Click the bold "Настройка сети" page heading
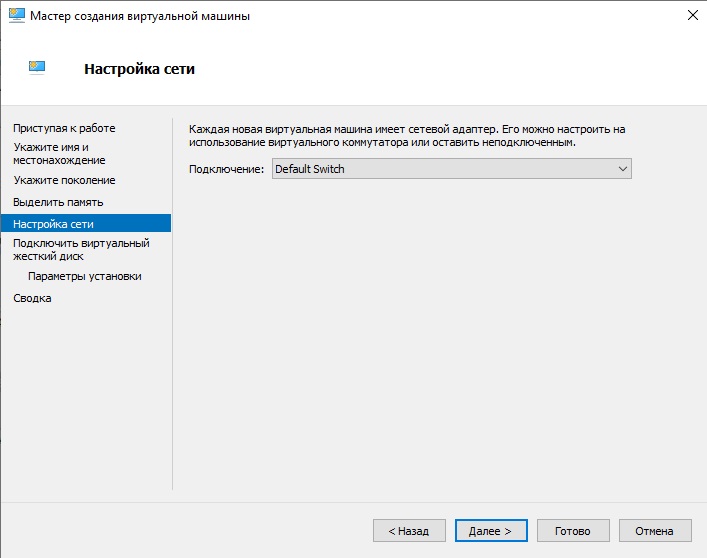Viewport: 707px width, 558px height. click(139, 69)
